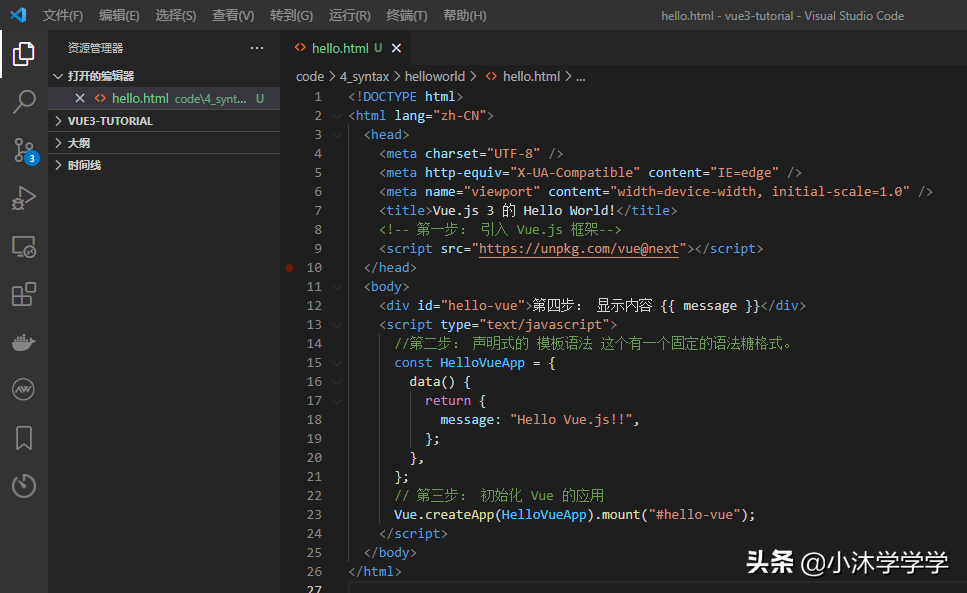This screenshot has height=593, width=967.
Task: Click the 第二步 comment on line 14
Action: (593, 343)
